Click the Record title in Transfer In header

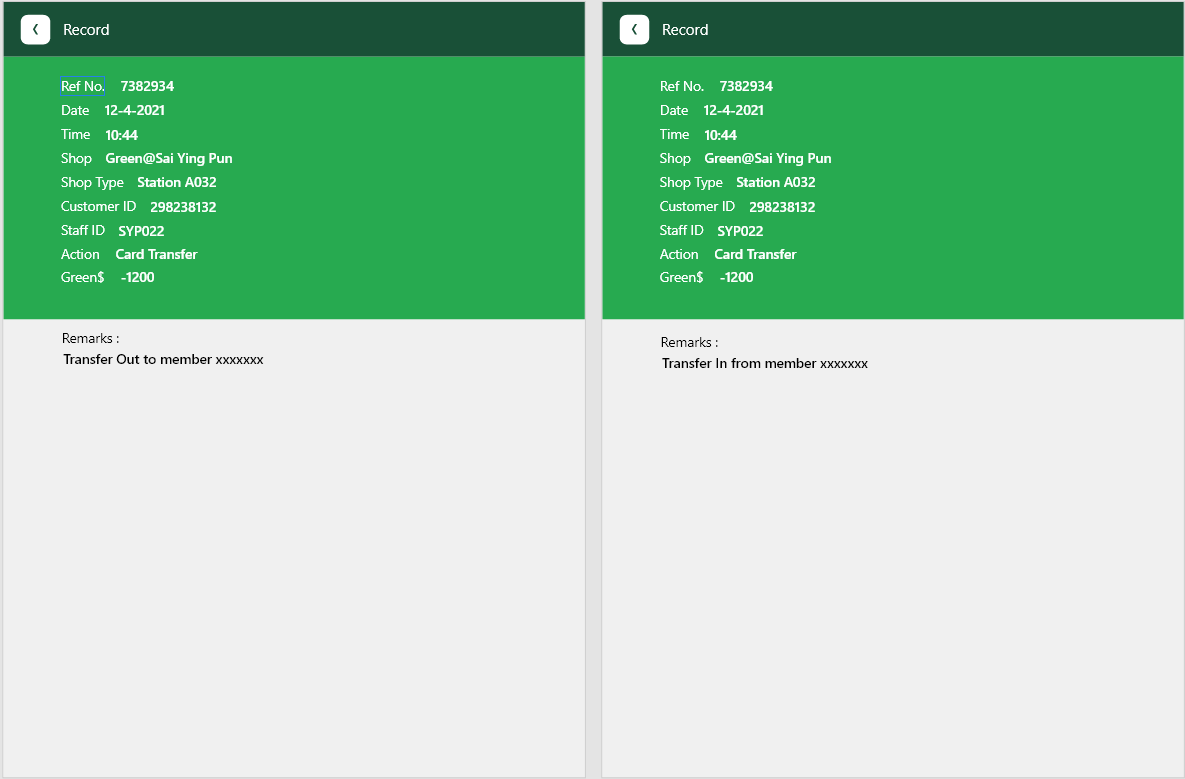pyautogui.click(x=685, y=30)
